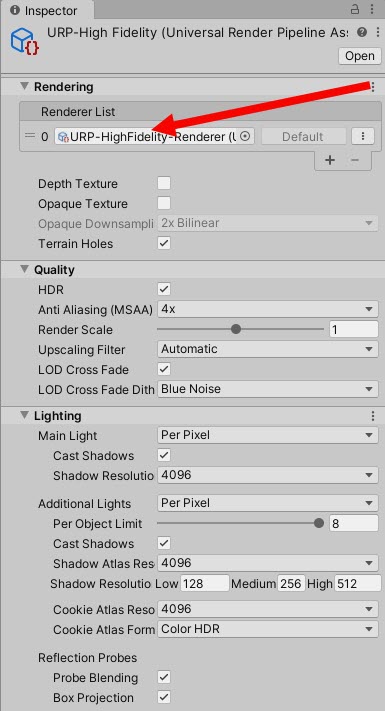The width and height of the screenshot is (385, 711).
Task: Click the Main Light label
Action: 68,436
